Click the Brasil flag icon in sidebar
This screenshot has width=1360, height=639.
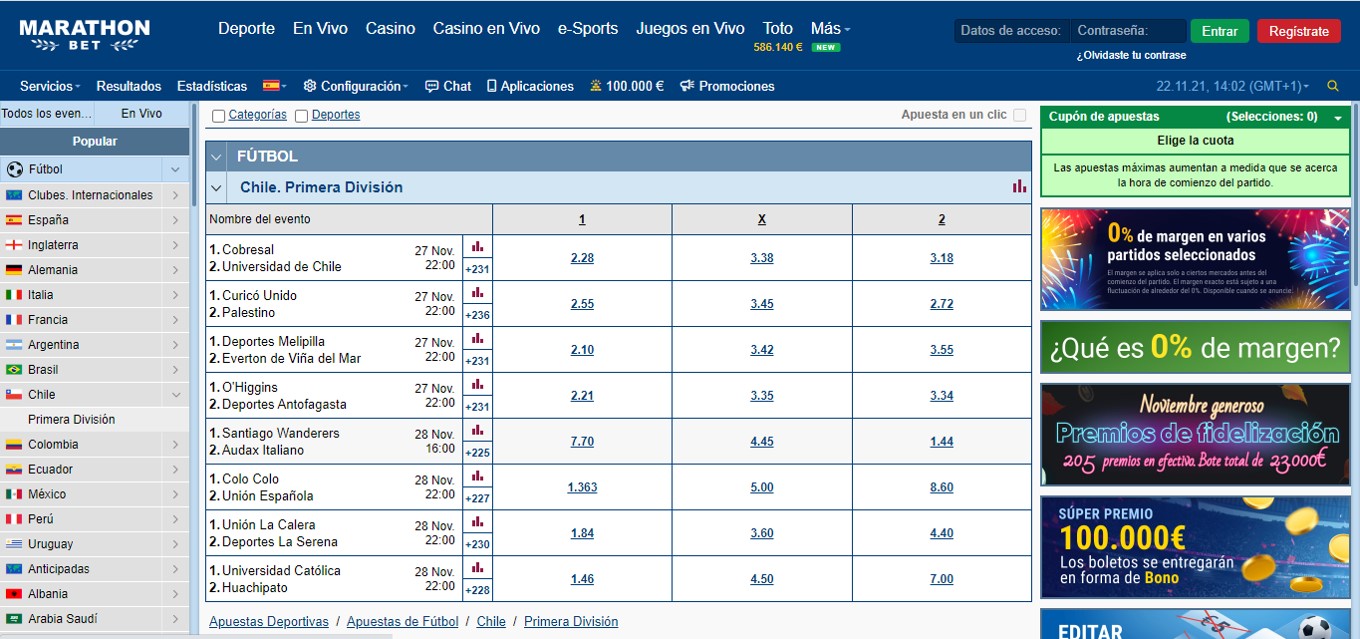point(14,370)
